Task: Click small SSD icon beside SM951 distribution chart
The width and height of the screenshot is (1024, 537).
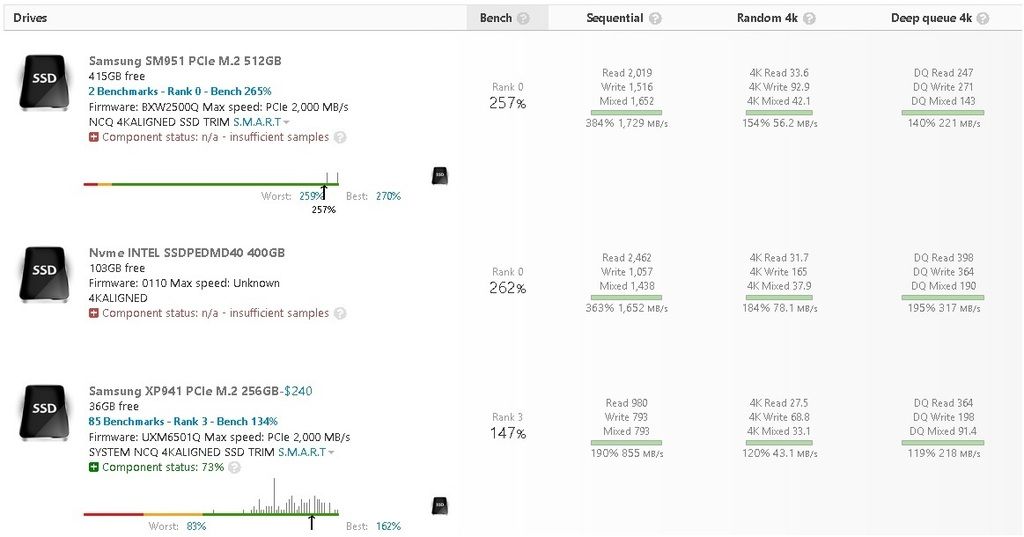Action: coord(439,176)
